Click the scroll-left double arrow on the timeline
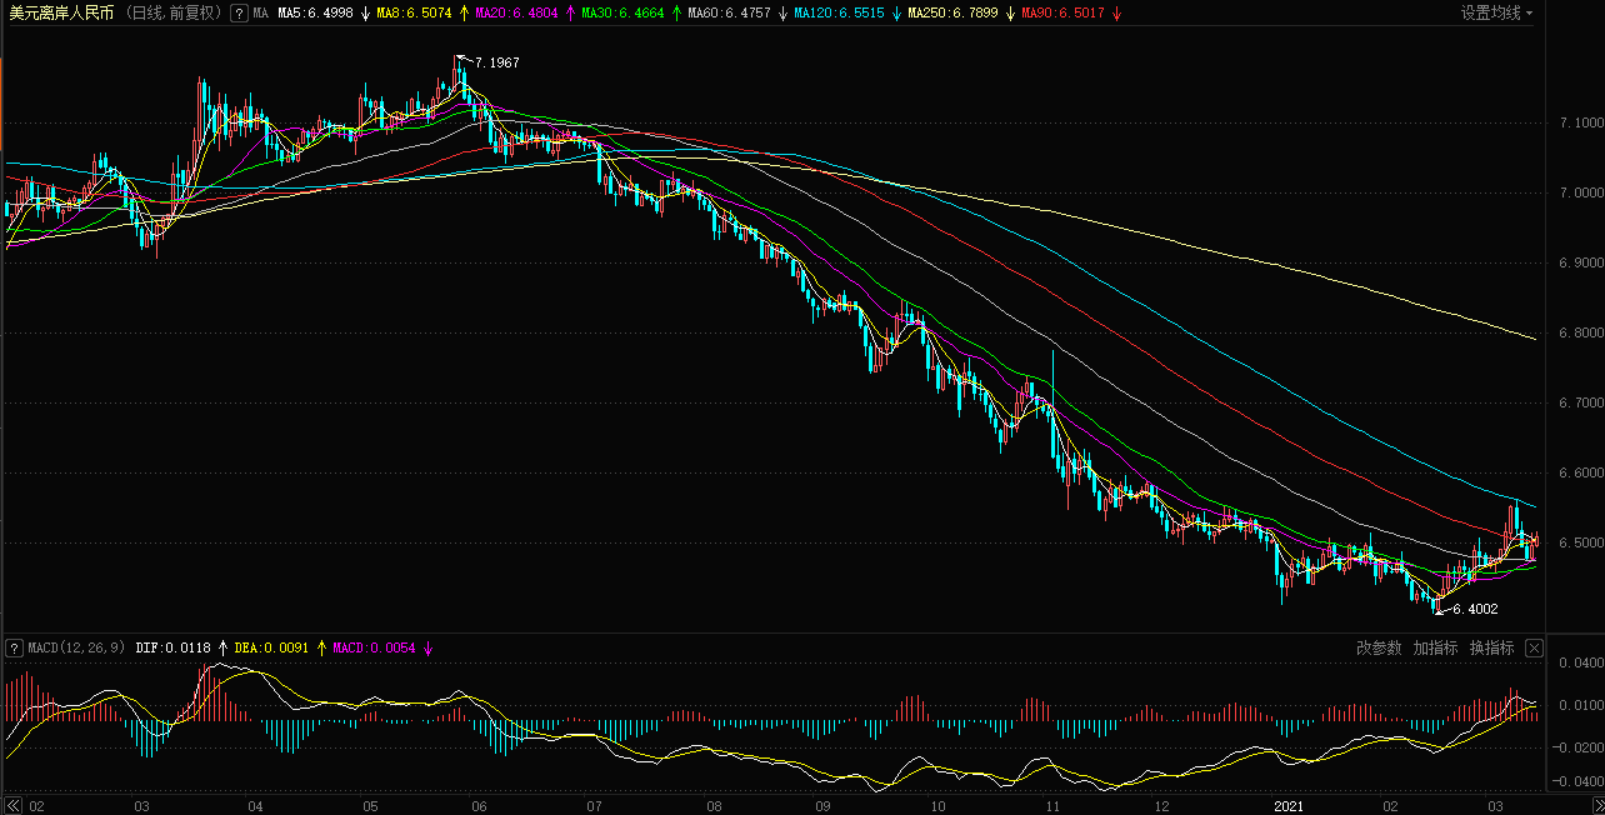 coord(13,806)
